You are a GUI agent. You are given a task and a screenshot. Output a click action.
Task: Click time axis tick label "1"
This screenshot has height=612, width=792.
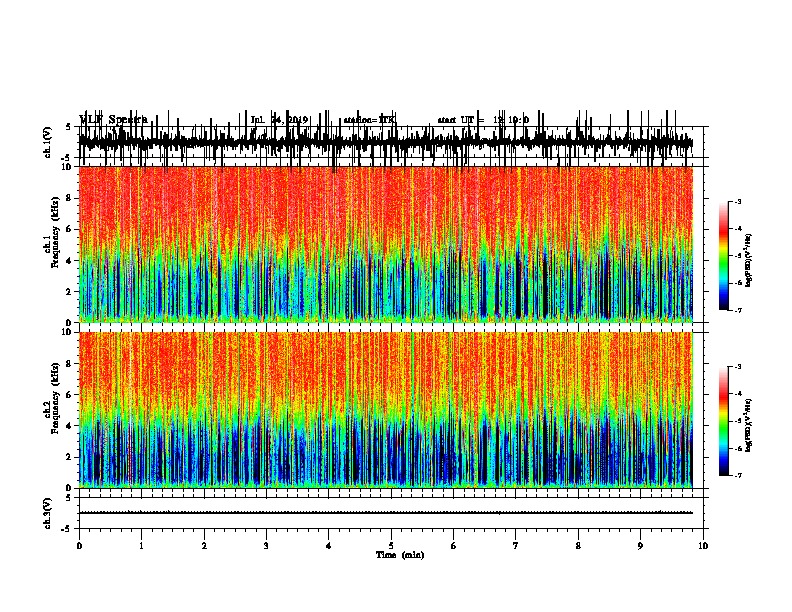[x=141, y=546]
